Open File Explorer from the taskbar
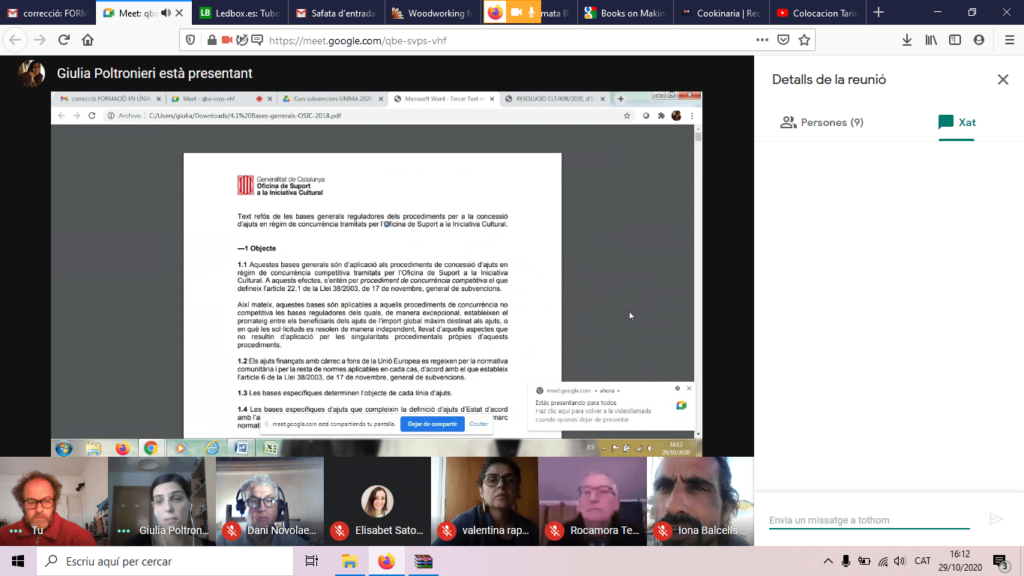Image resolution: width=1024 pixels, height=576 pixels. click(x=349, y=561)
